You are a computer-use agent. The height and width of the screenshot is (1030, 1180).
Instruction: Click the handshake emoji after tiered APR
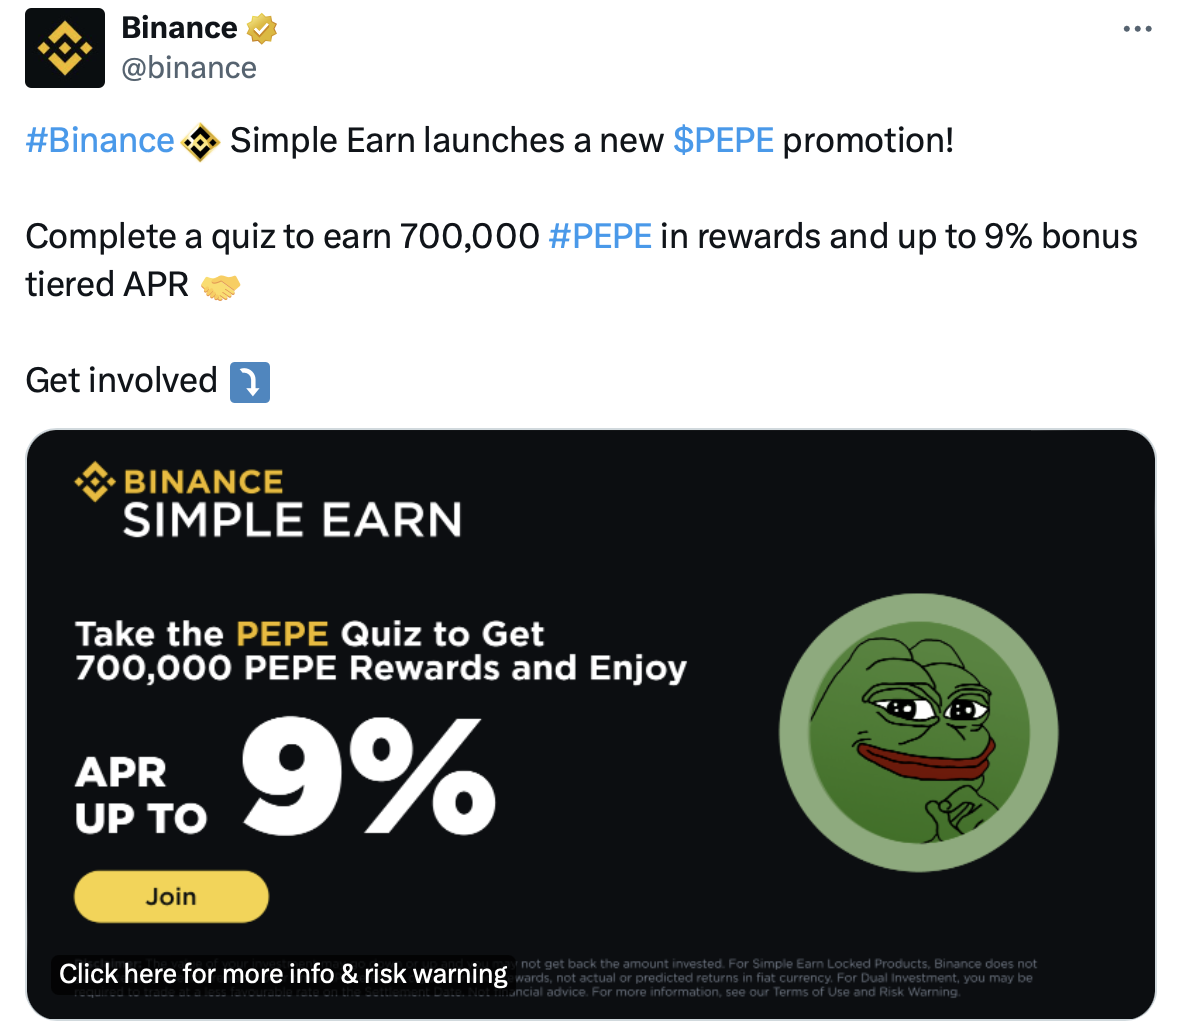(221, 288)
